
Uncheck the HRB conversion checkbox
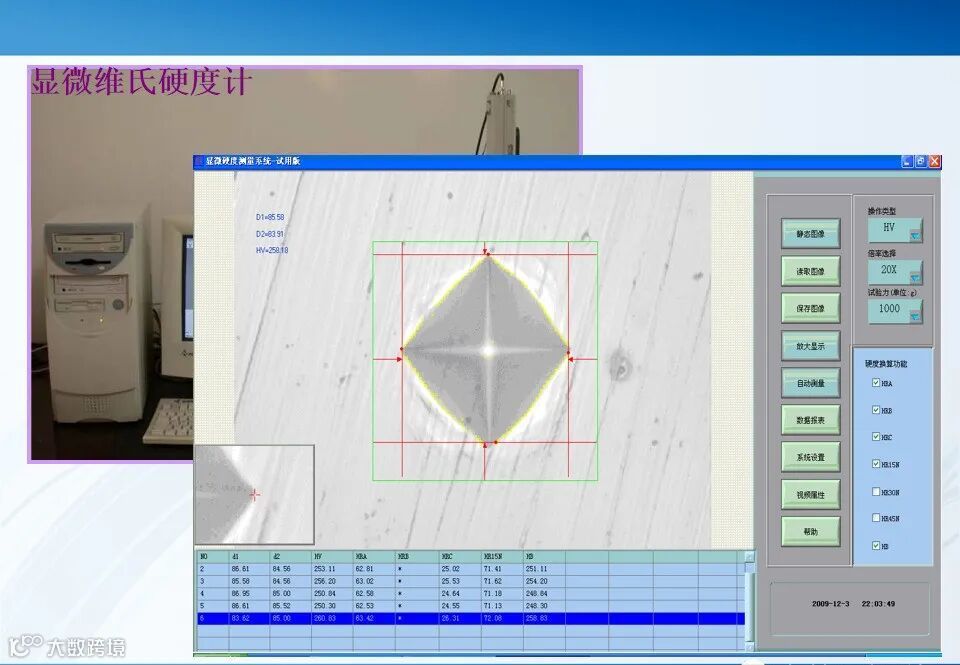click(876, 410)
